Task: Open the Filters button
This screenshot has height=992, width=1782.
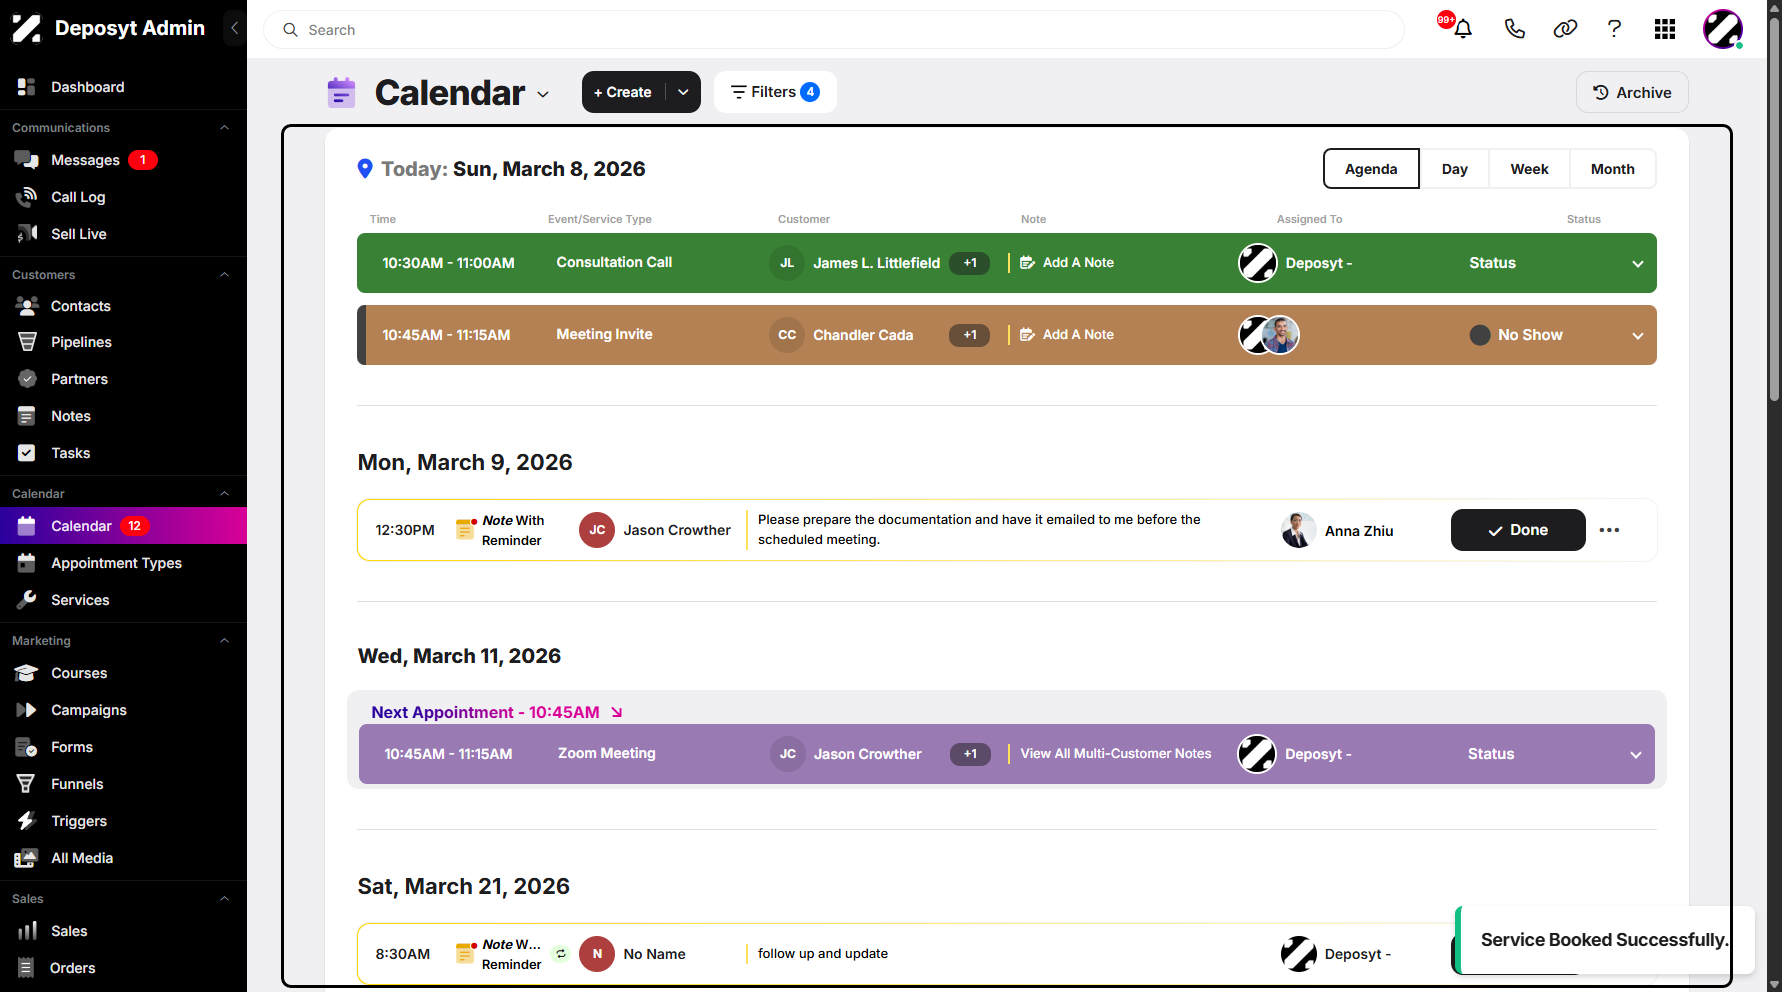Action: pyautogui.click(x=775, y=92)
